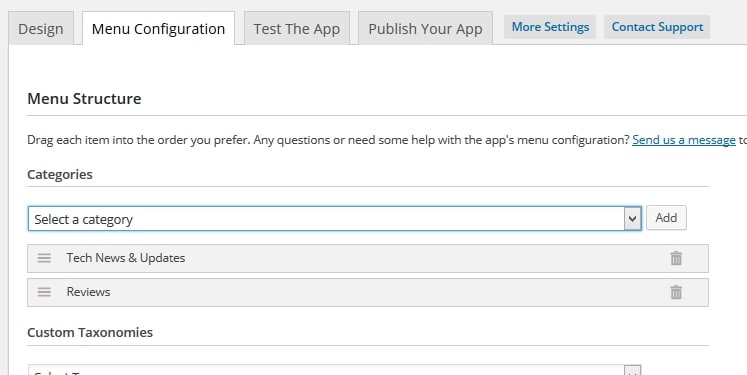Grab the Reviews row drag handle
The width and height of the screenshot is (747, 375).
44,292
